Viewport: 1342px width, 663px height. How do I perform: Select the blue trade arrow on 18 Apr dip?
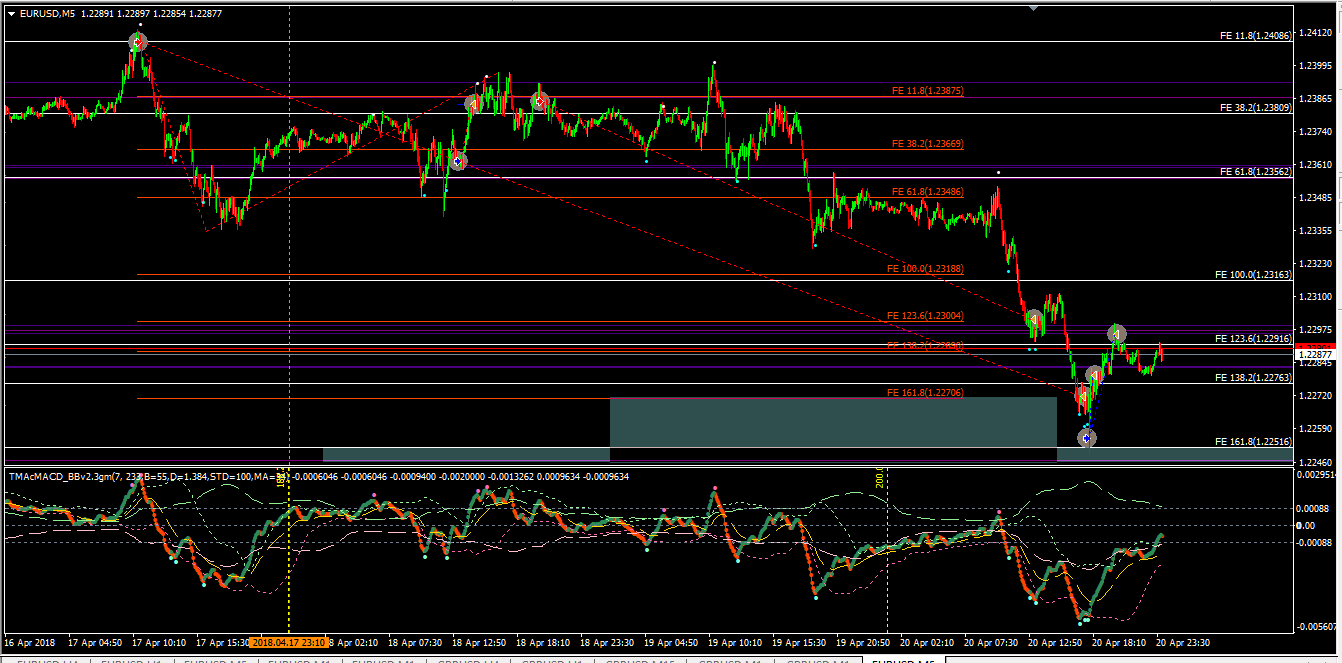coord(457,161)
